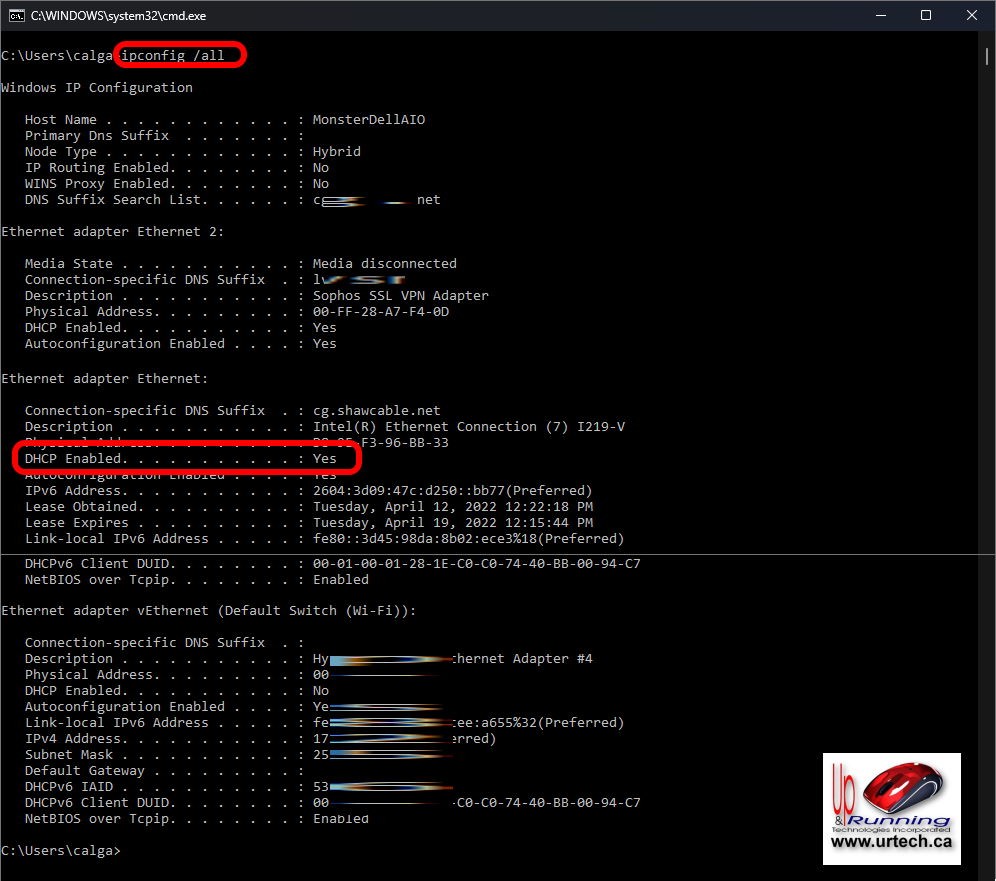Click the circled DHCP Enabled Yes line
The height and width of the screenshot is (881, 996).
tap(187, 459)
